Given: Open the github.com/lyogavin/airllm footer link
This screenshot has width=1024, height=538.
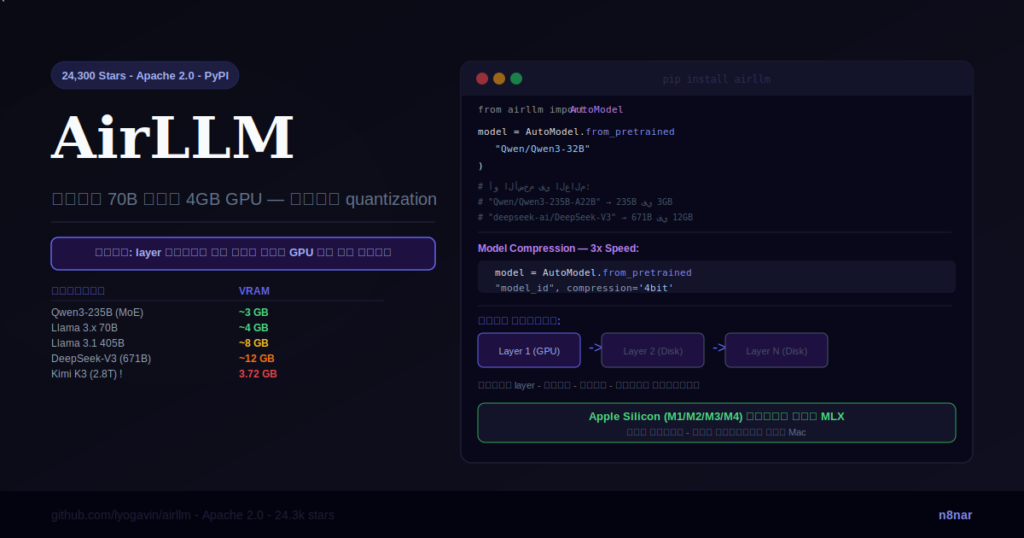Looking at the screenshot, I should click(x=193, y=515).
